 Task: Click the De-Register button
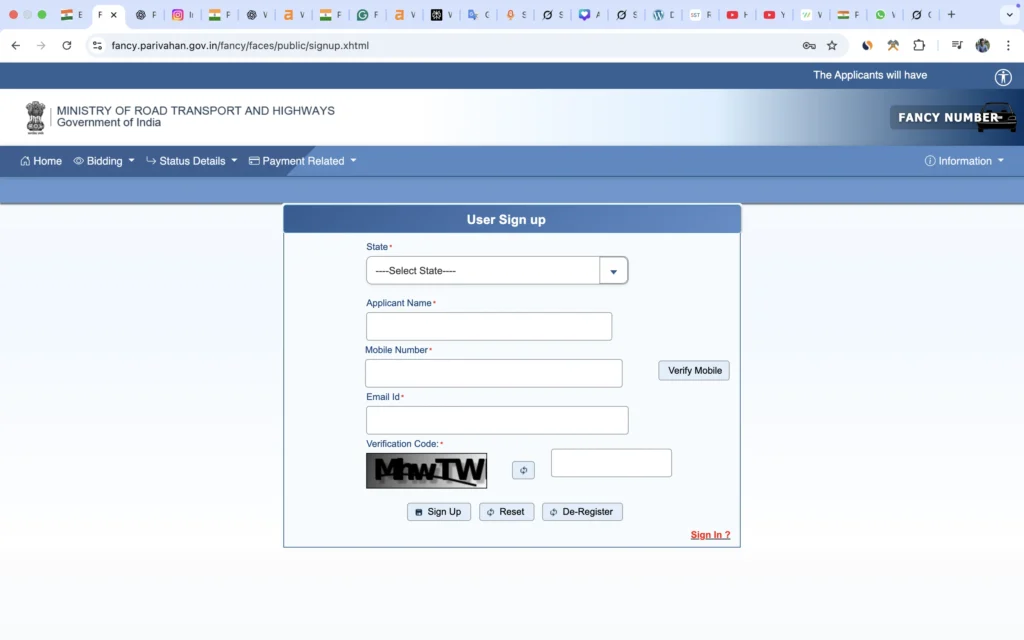click(582, 511)
